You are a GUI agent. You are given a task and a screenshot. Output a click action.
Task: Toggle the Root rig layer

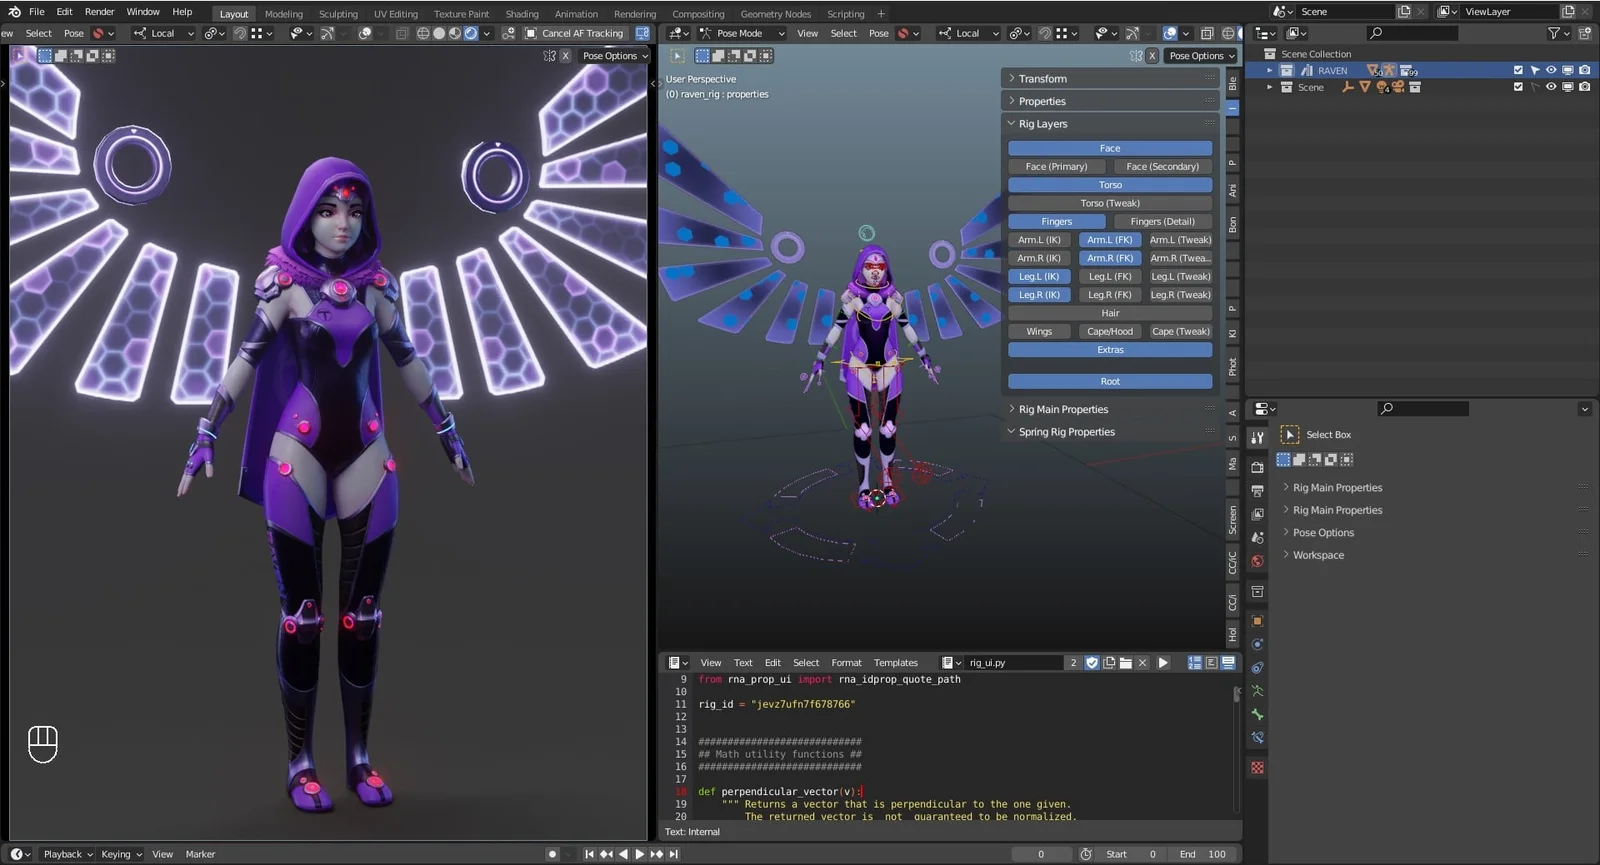(x=1110, y=381)
